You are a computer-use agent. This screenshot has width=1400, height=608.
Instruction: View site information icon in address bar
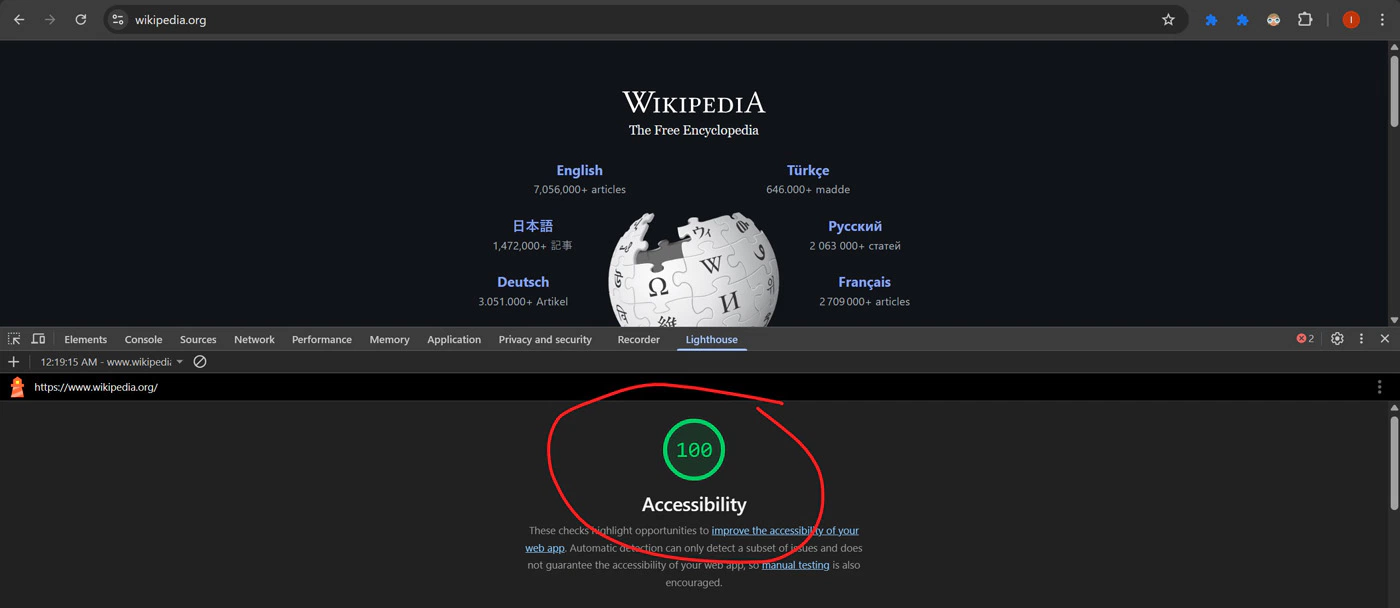pyautogui.click(x=118, y=20)
